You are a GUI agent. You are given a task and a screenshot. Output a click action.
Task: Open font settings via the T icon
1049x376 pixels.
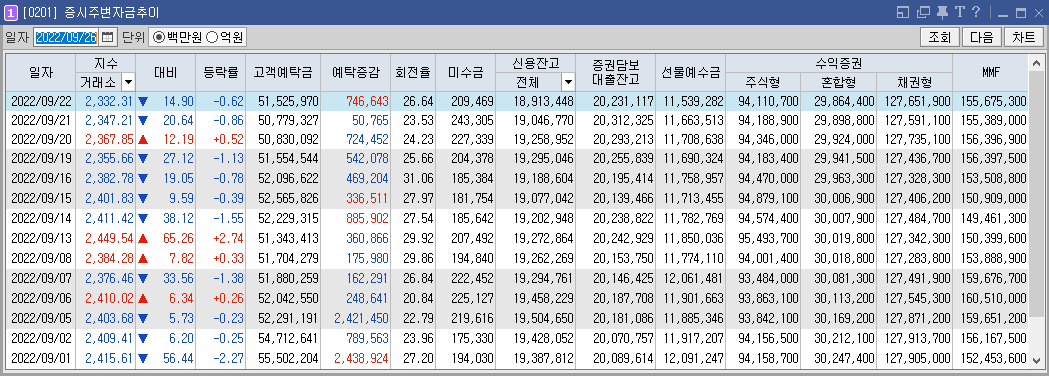(959, 12)
